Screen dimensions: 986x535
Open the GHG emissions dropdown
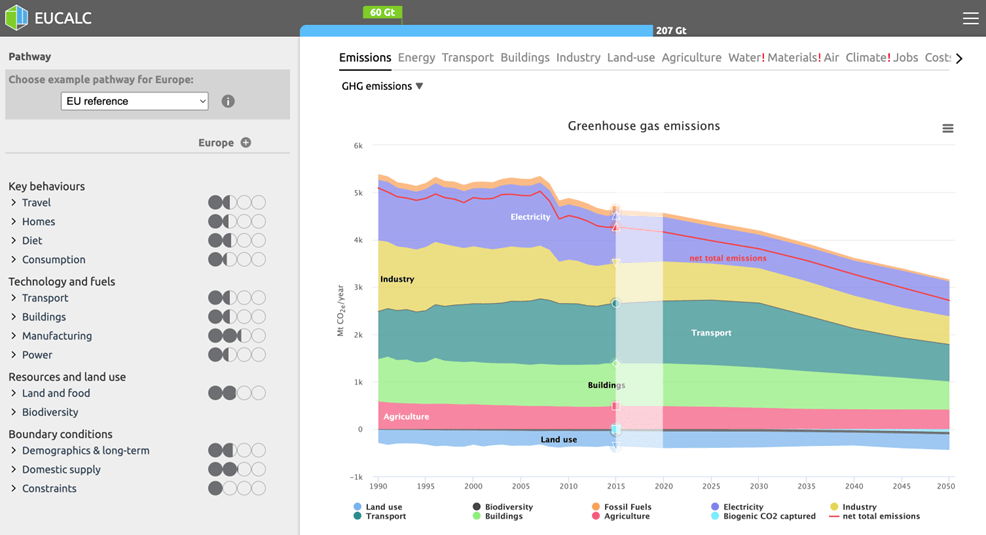click(x=382, y=86)
